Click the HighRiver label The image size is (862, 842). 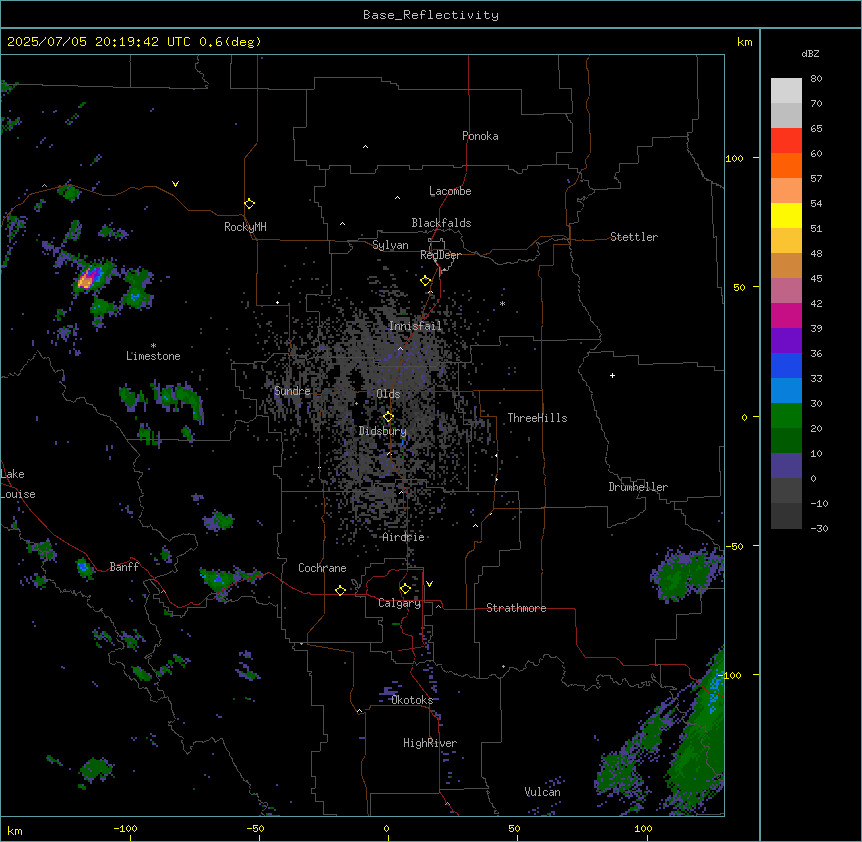click(x=430, y=743)
